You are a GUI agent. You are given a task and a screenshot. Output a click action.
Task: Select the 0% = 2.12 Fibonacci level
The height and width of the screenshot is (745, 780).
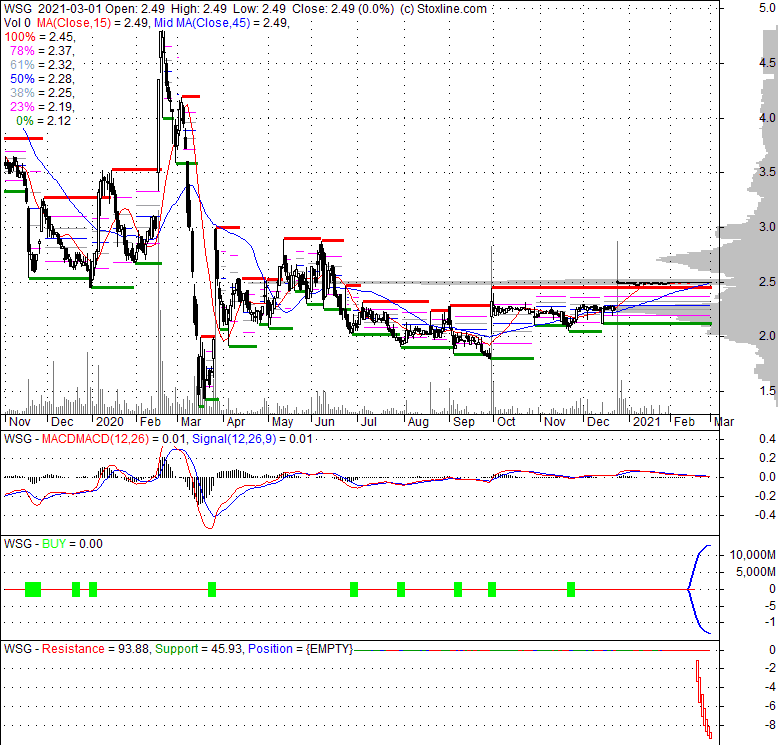(x=44, y=120)
